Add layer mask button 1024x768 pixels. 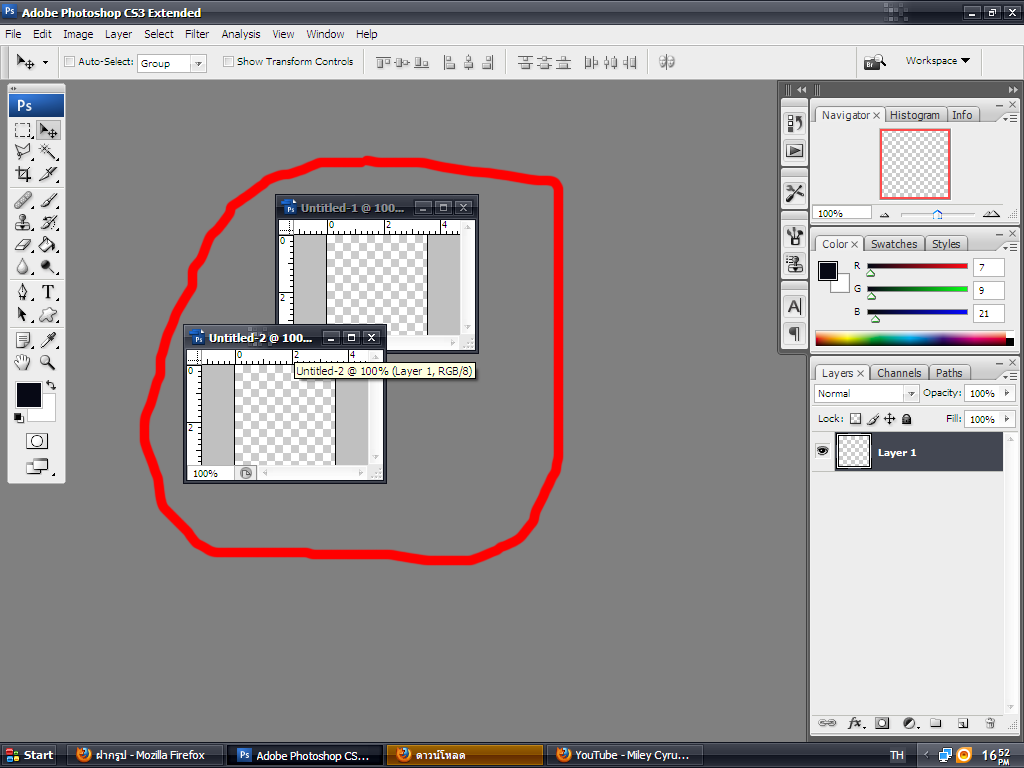point(882,723)
